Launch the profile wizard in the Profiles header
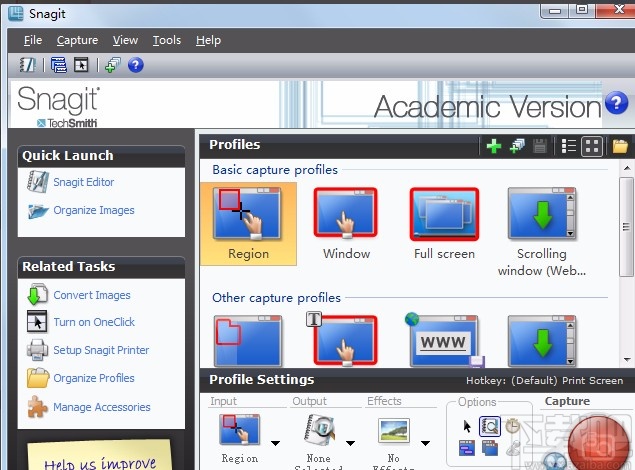Image resolution: width=635 pixels, height=470 pixels. (517, 146)
